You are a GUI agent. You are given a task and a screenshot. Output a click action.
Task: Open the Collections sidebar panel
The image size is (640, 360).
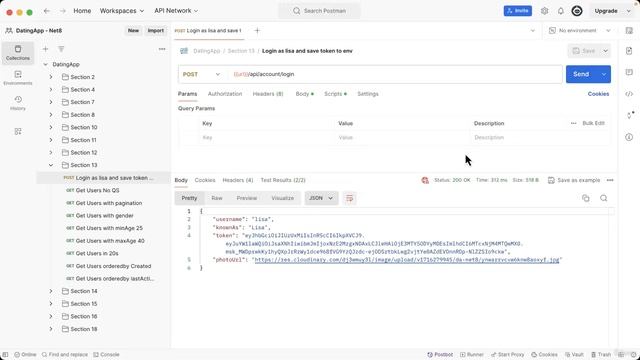click(18, 53)
